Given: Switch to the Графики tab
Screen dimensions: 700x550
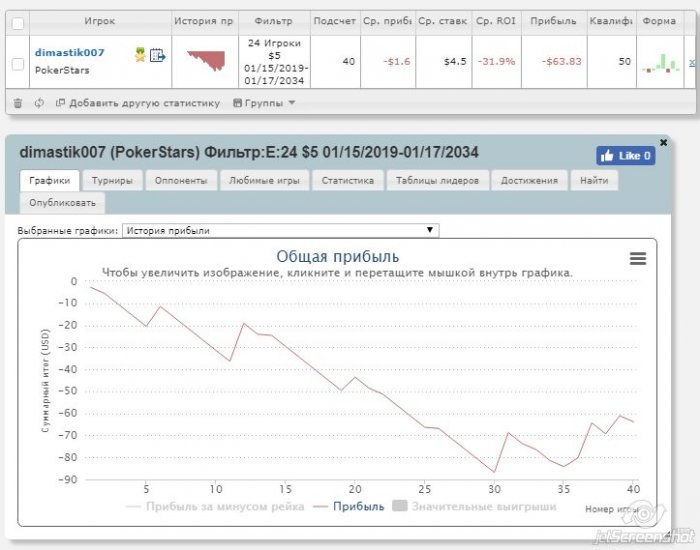Looking at the screenshot, I should (50, 180).
